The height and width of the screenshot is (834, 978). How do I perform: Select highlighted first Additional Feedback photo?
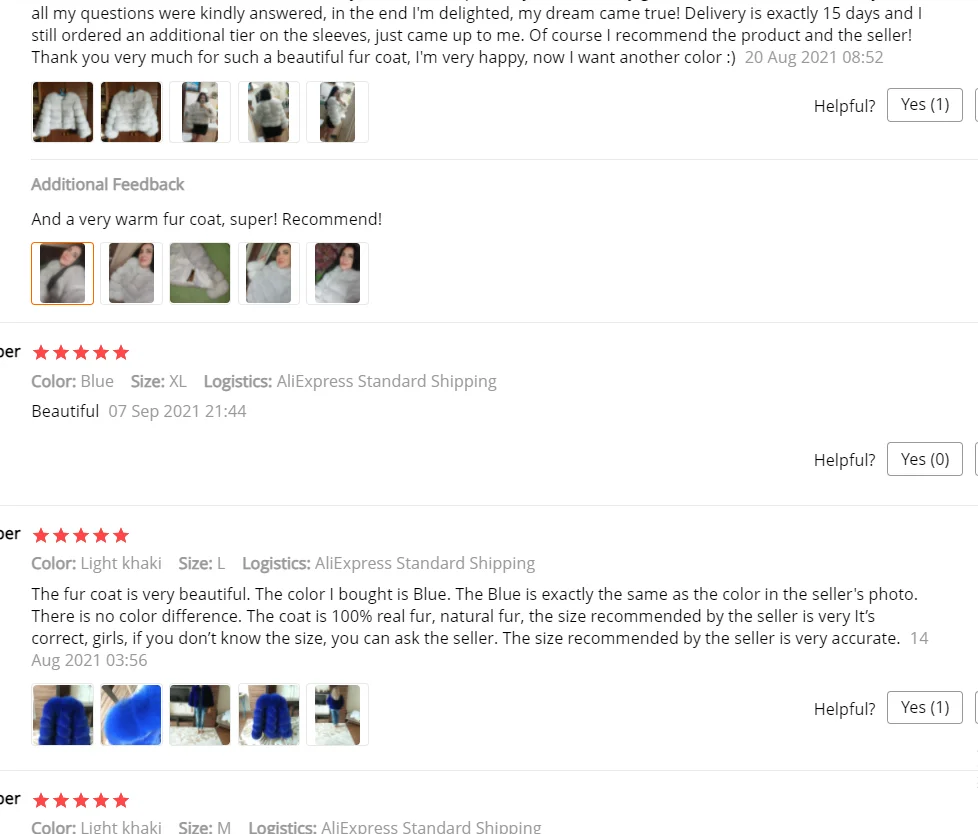[x=62, y=273]
